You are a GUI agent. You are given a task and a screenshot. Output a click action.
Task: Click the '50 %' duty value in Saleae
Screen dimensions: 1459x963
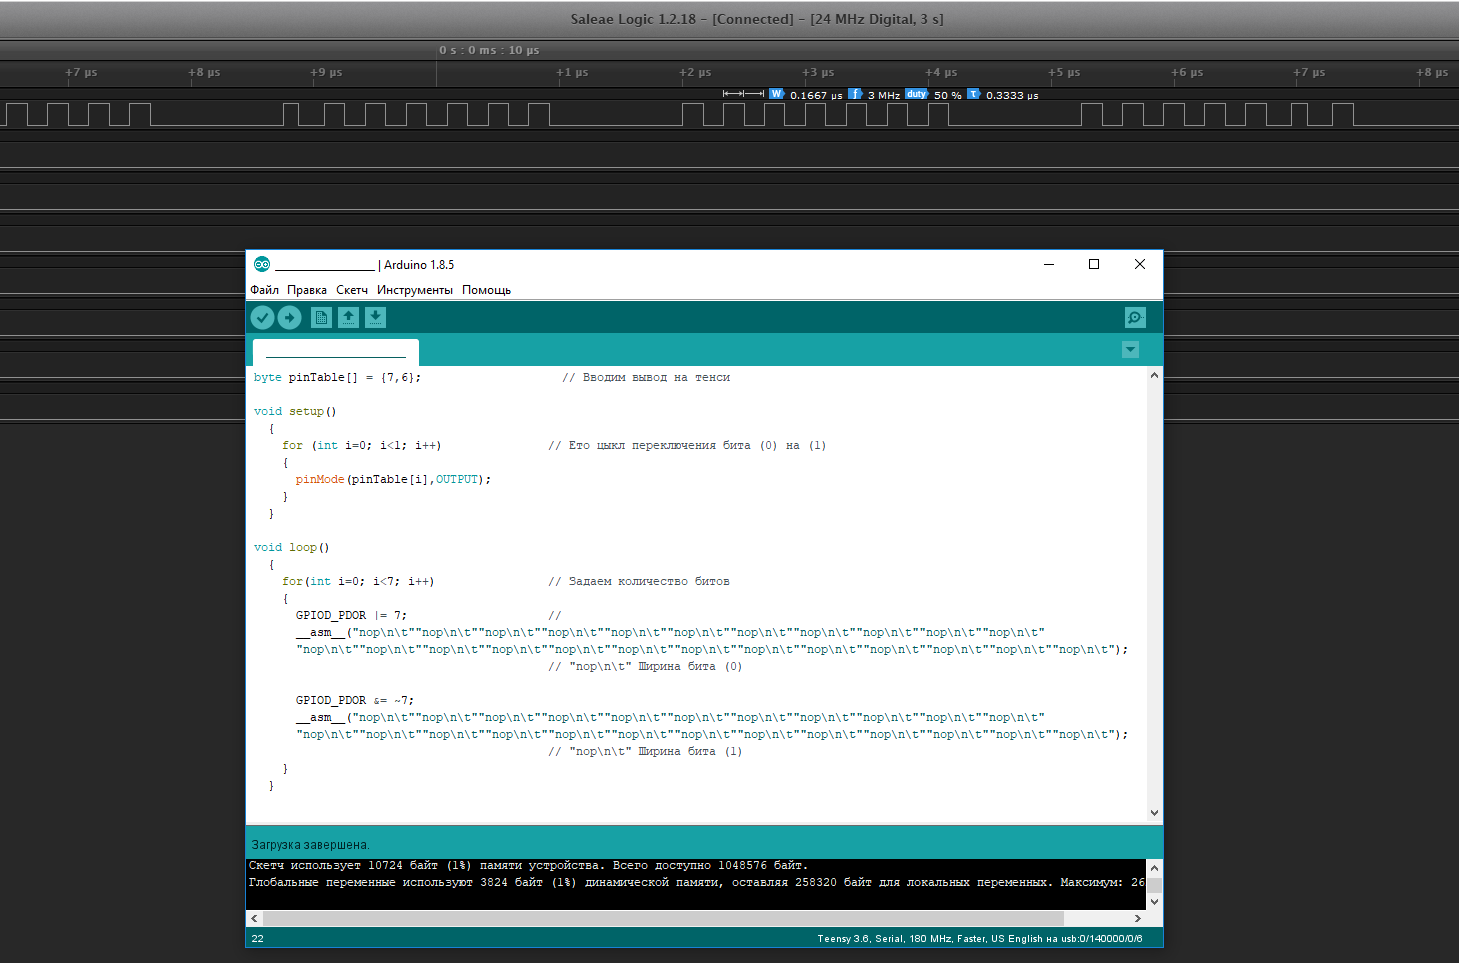[948, 96]
